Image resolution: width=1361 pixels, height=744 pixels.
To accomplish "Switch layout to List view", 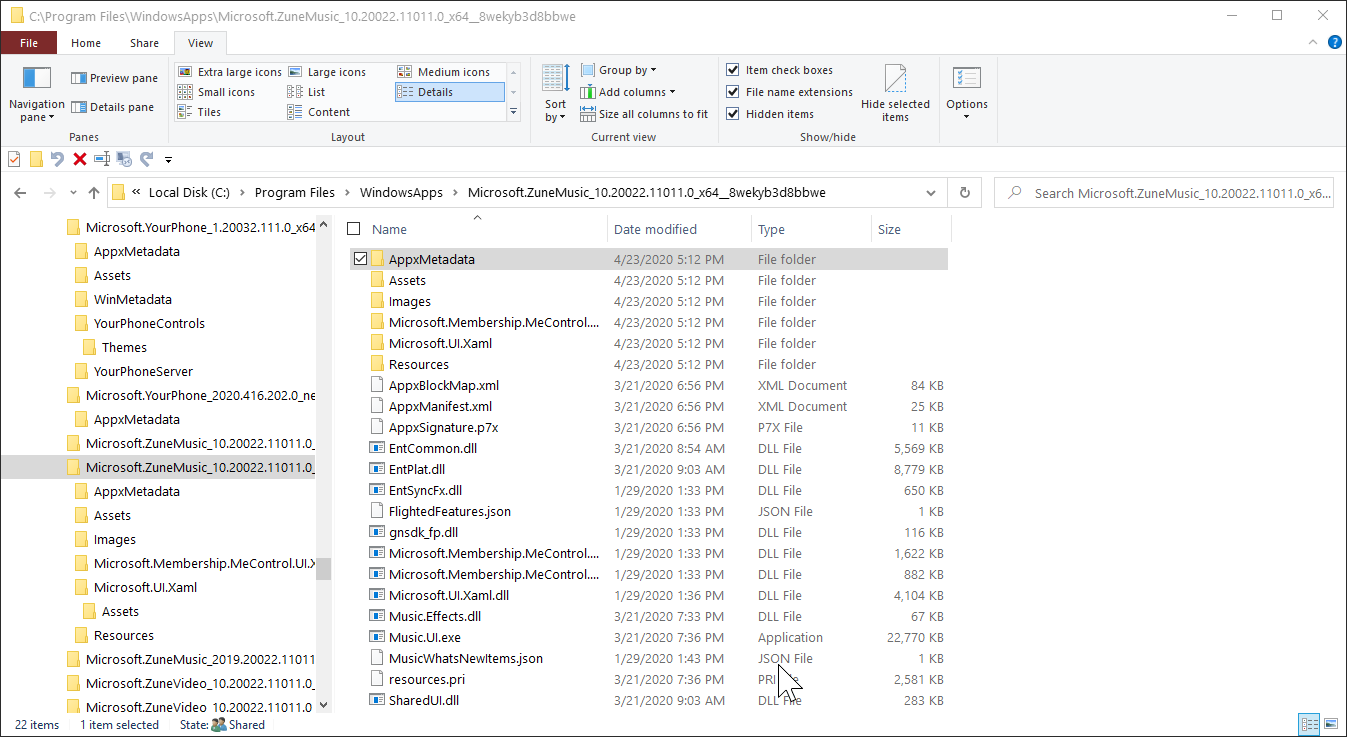I will click(306, 92).
